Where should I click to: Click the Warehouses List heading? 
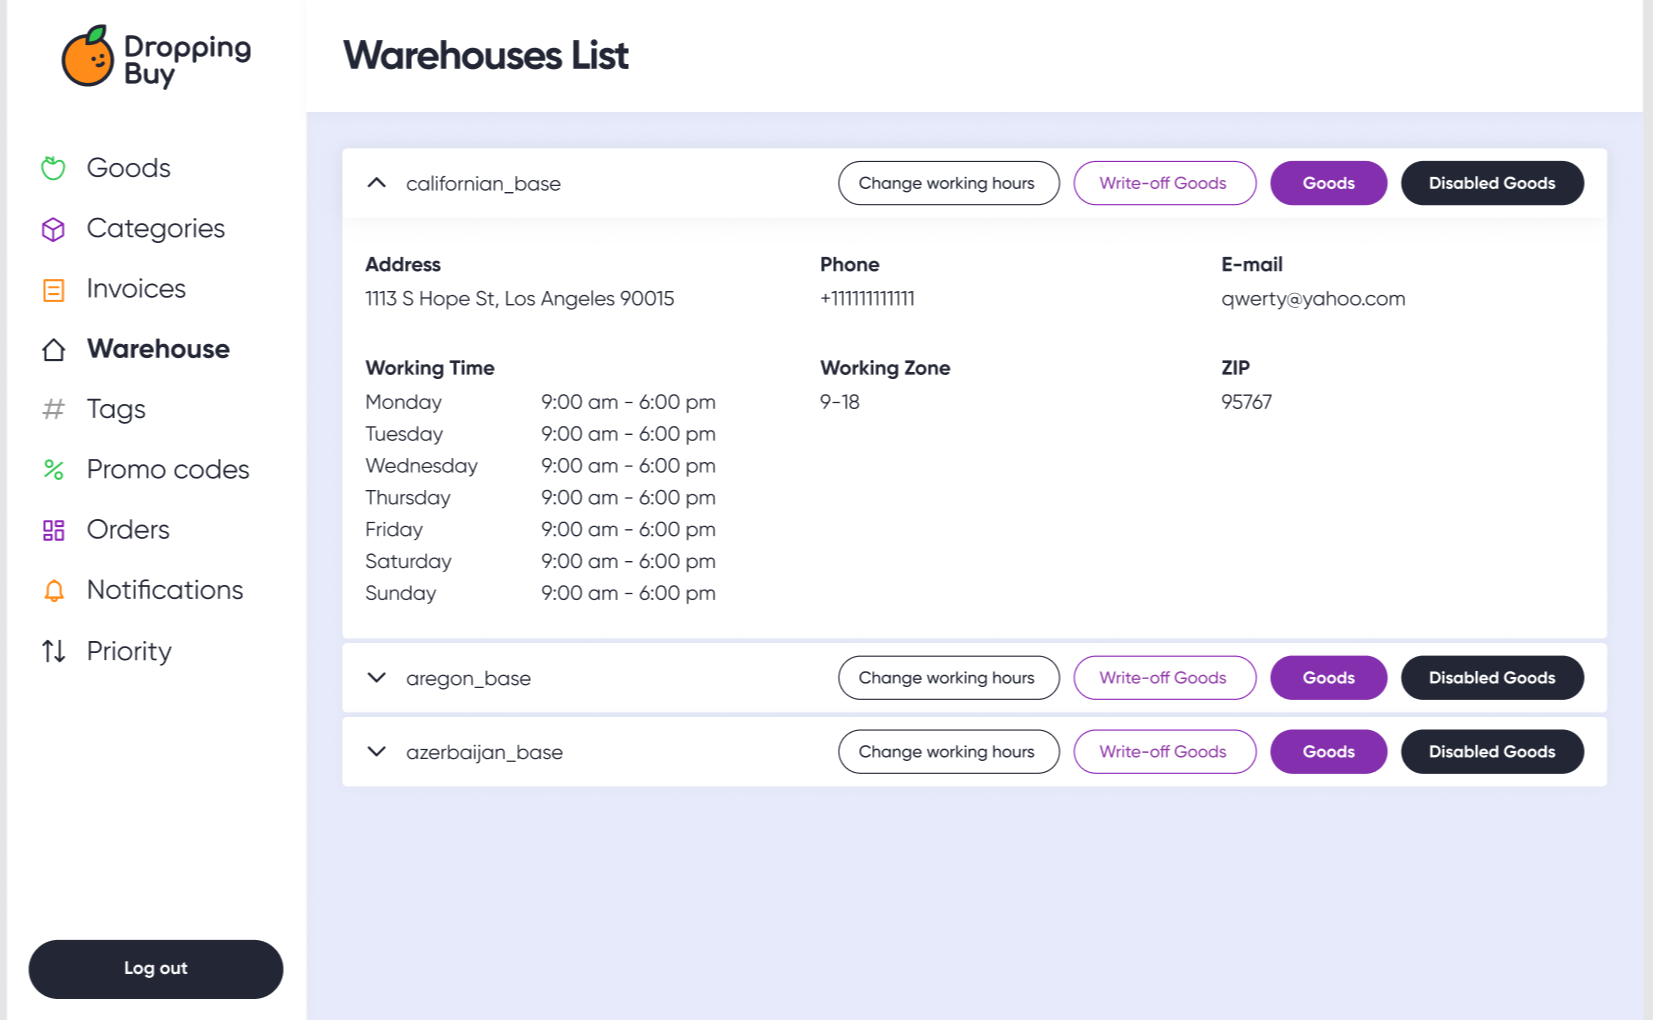485,55
